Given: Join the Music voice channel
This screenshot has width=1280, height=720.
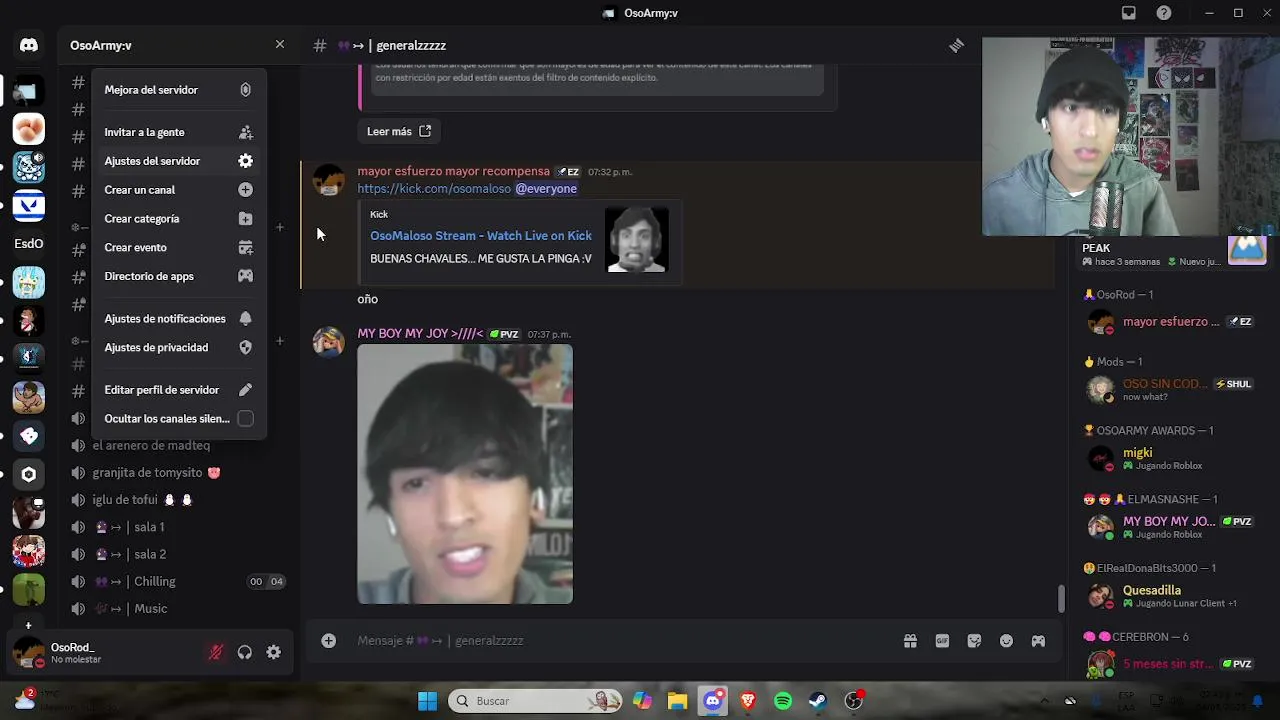Looking at the screenshot, I should (x=180, y=608).
